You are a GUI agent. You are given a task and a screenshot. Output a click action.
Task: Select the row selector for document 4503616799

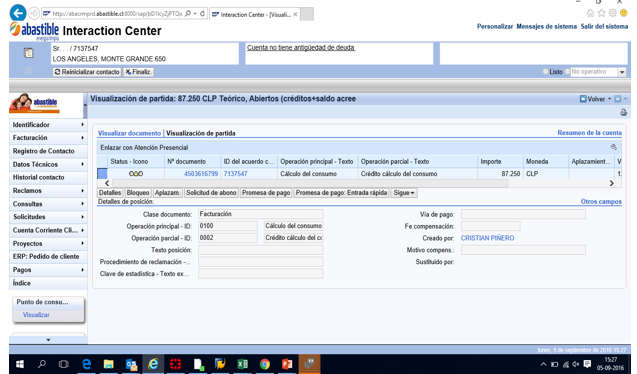(x=102, y=174)
